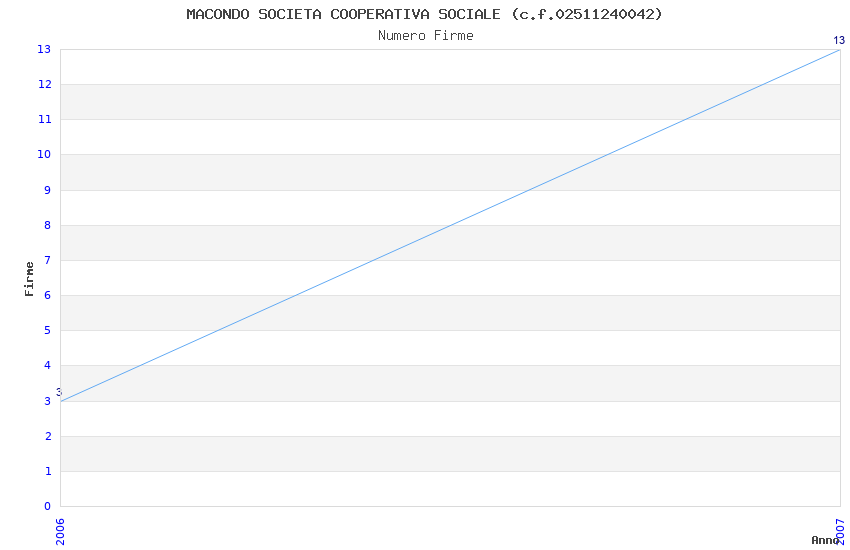
Task: Click the chart title MACONDO SOCIETA COOPERATIVA SOCIALE
Action: (x=424, y=14)
